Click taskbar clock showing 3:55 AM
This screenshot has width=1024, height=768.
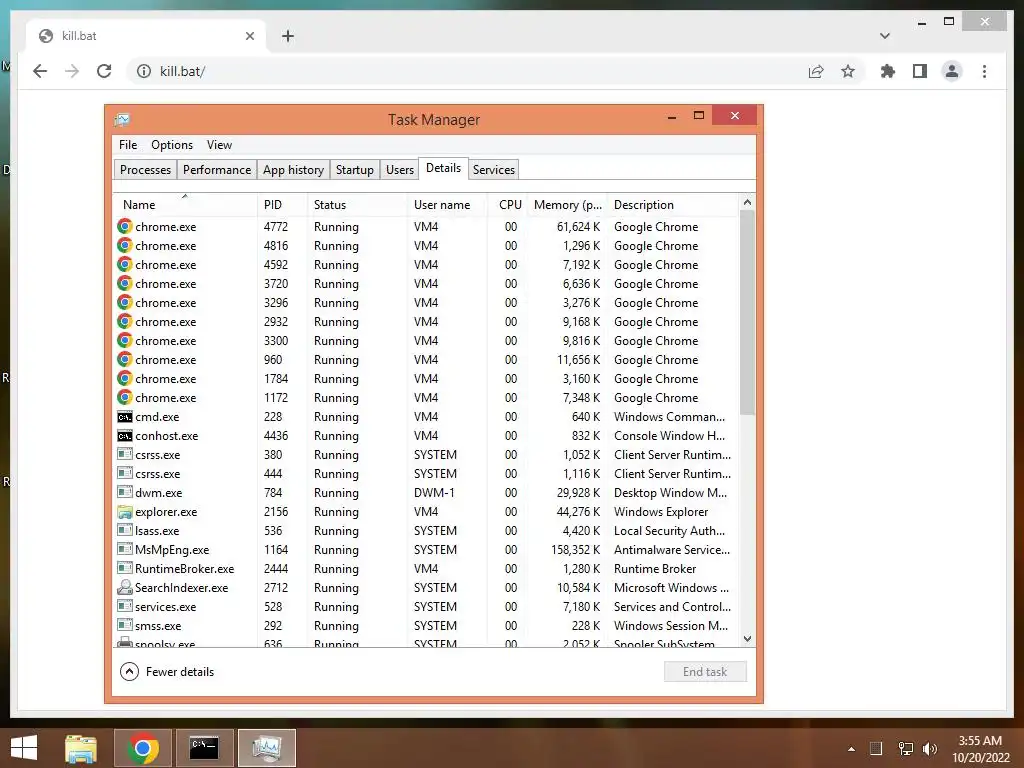[980, 748]
